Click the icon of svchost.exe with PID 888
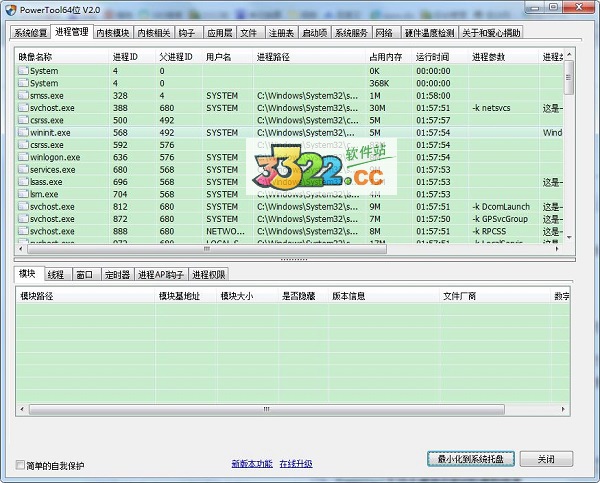This screenshot has height=483, width=600. tap(23, 231)
